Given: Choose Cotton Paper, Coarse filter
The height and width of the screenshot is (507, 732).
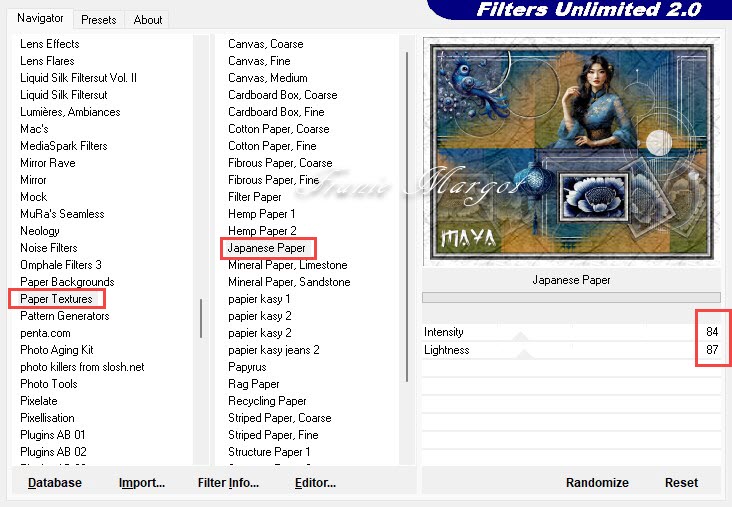Looking at the screenshot, I should click(279, 129).
